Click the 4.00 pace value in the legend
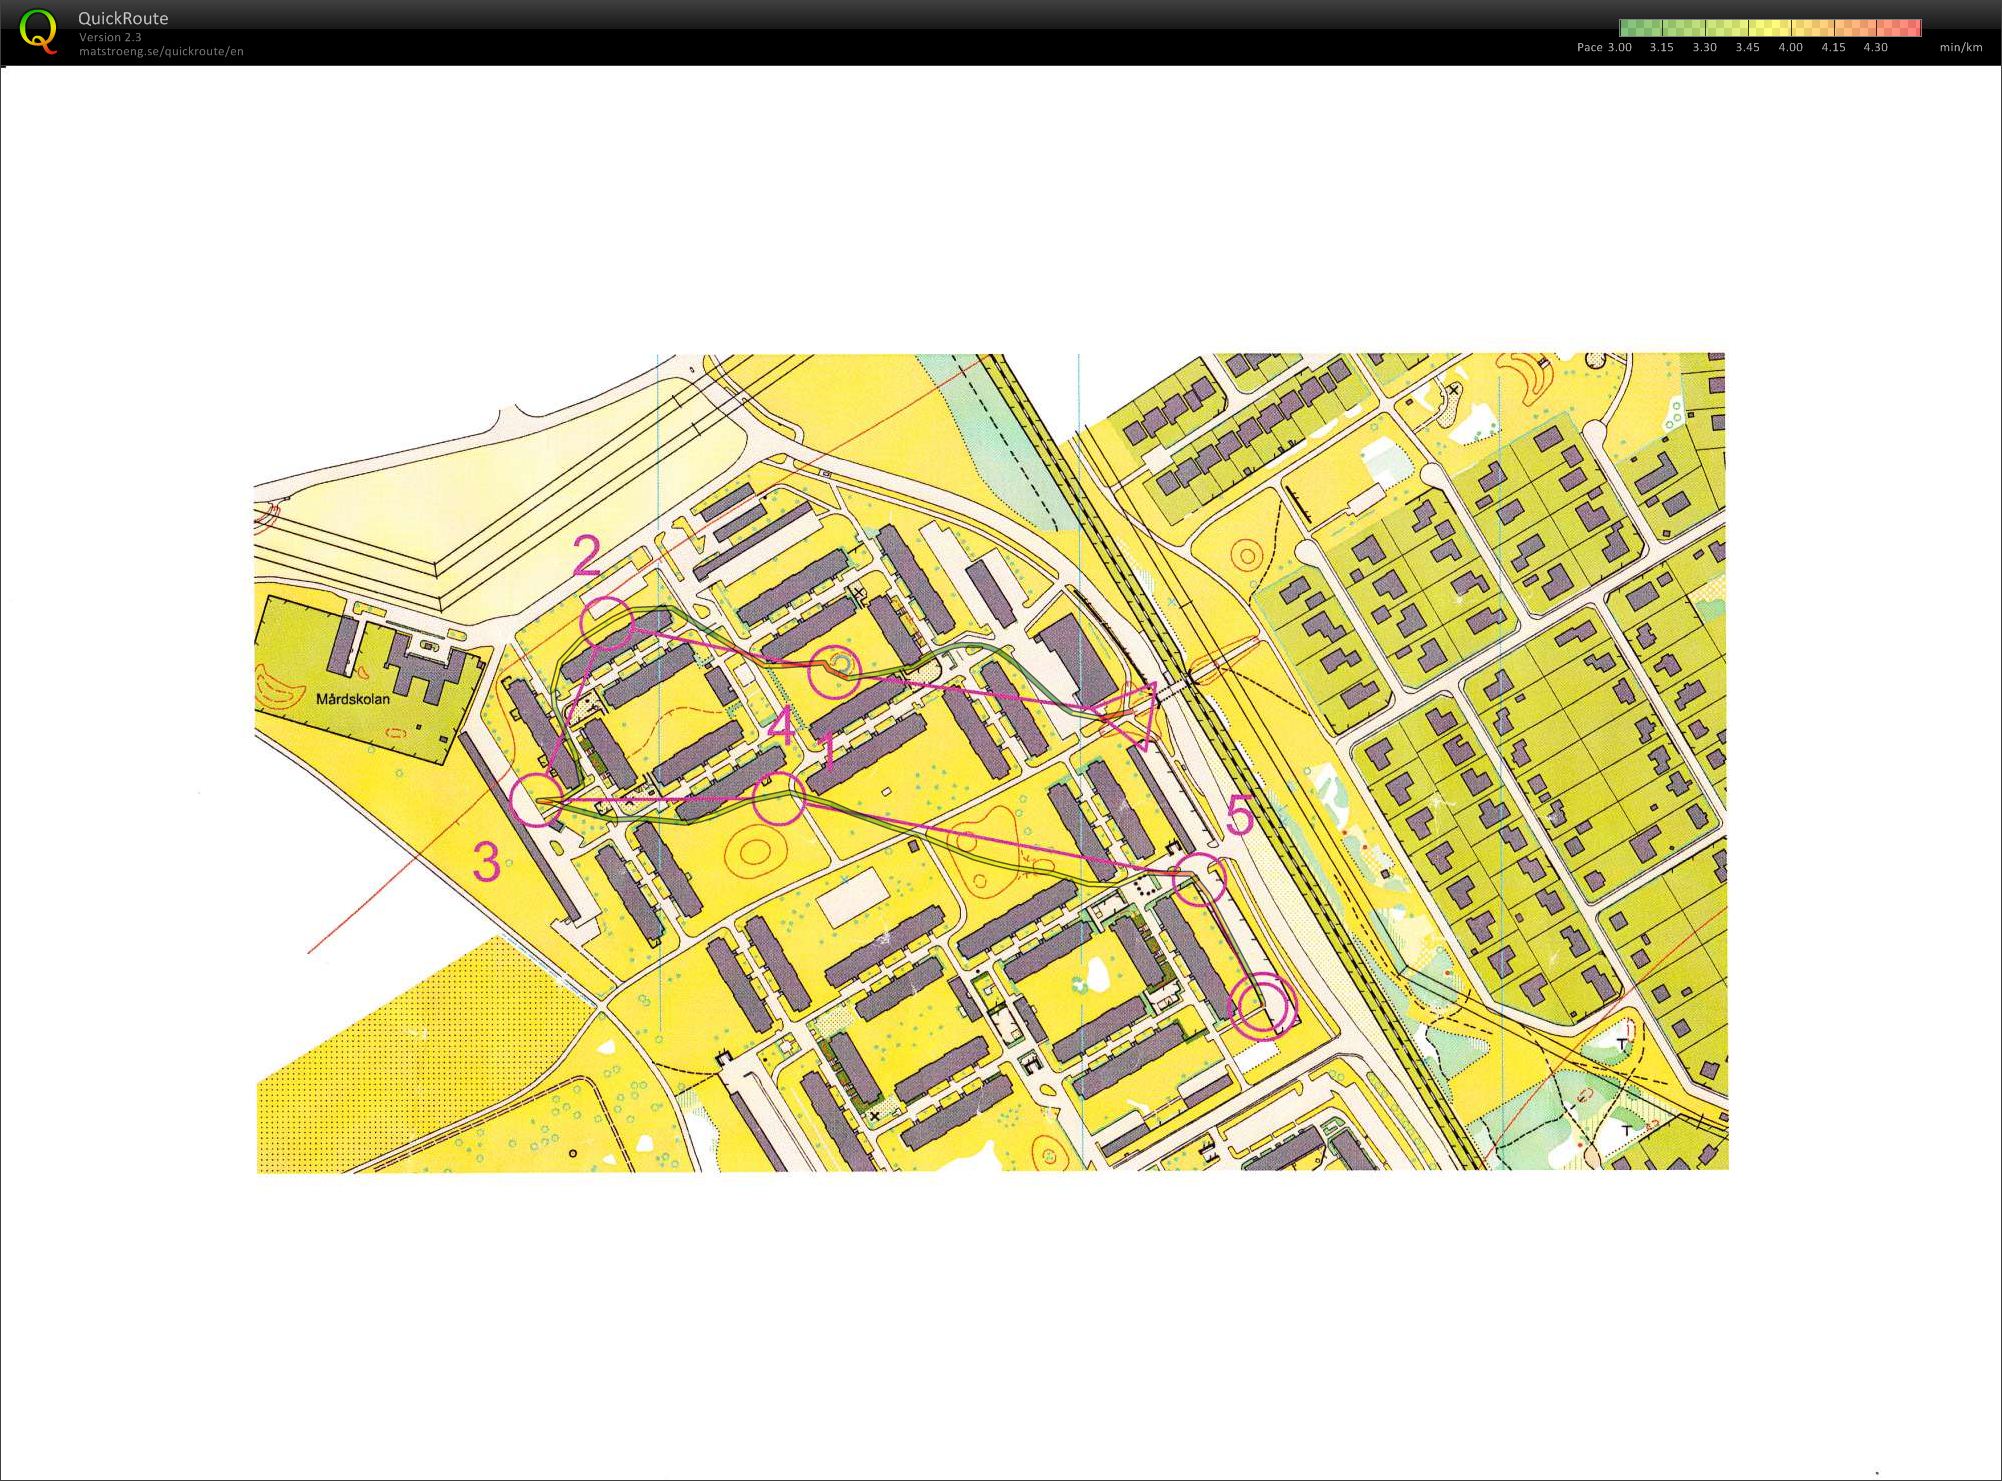The height and width of the screenshot is (1481, 2002). (1791, 47)
